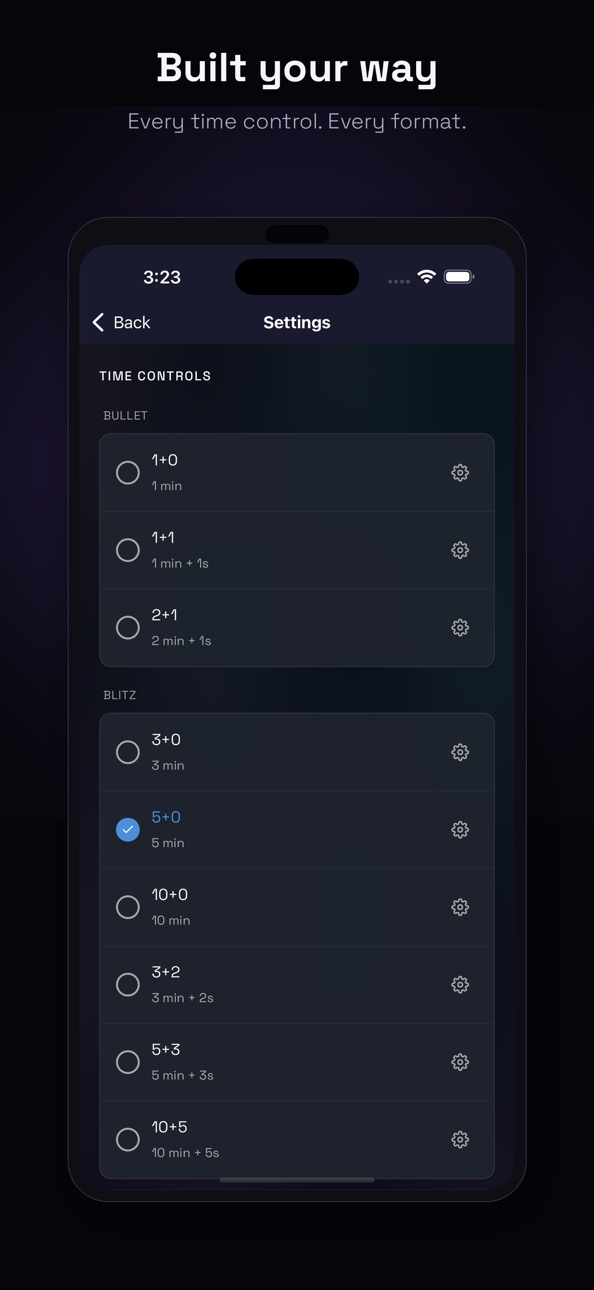This screenshot has width=594, height=1290.
Task: Select the 3+0 radio button
Action: [x=128, y=752]
